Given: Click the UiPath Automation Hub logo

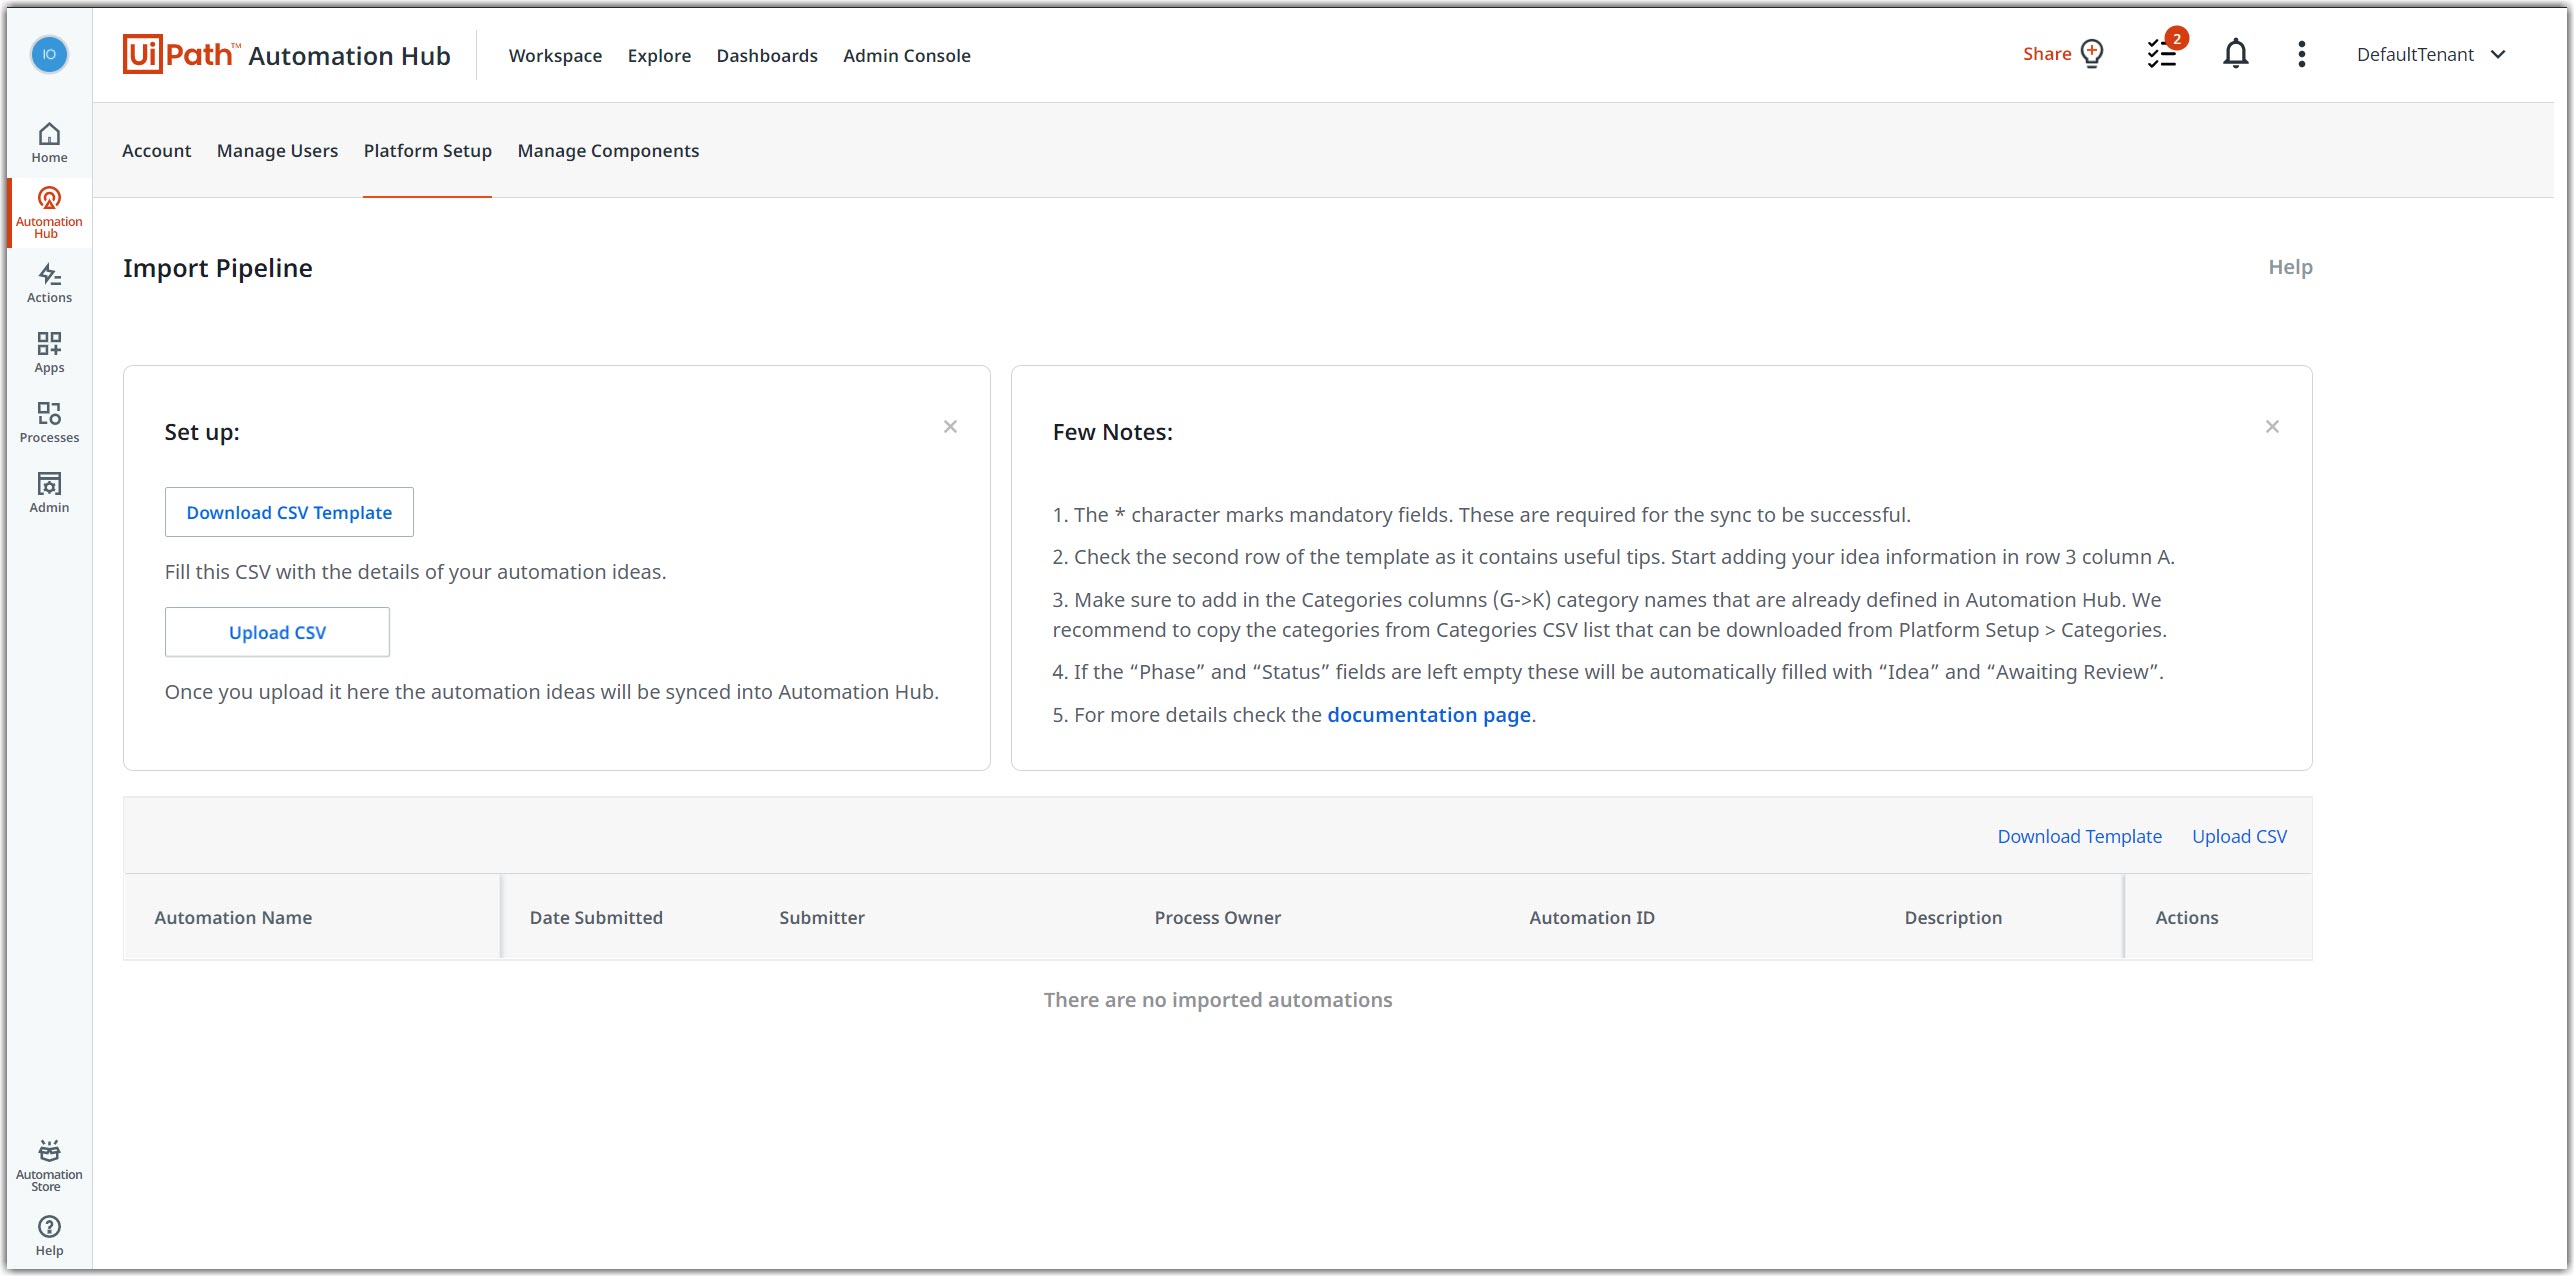Looking at the screenshot, I should (x=286, y=55).
